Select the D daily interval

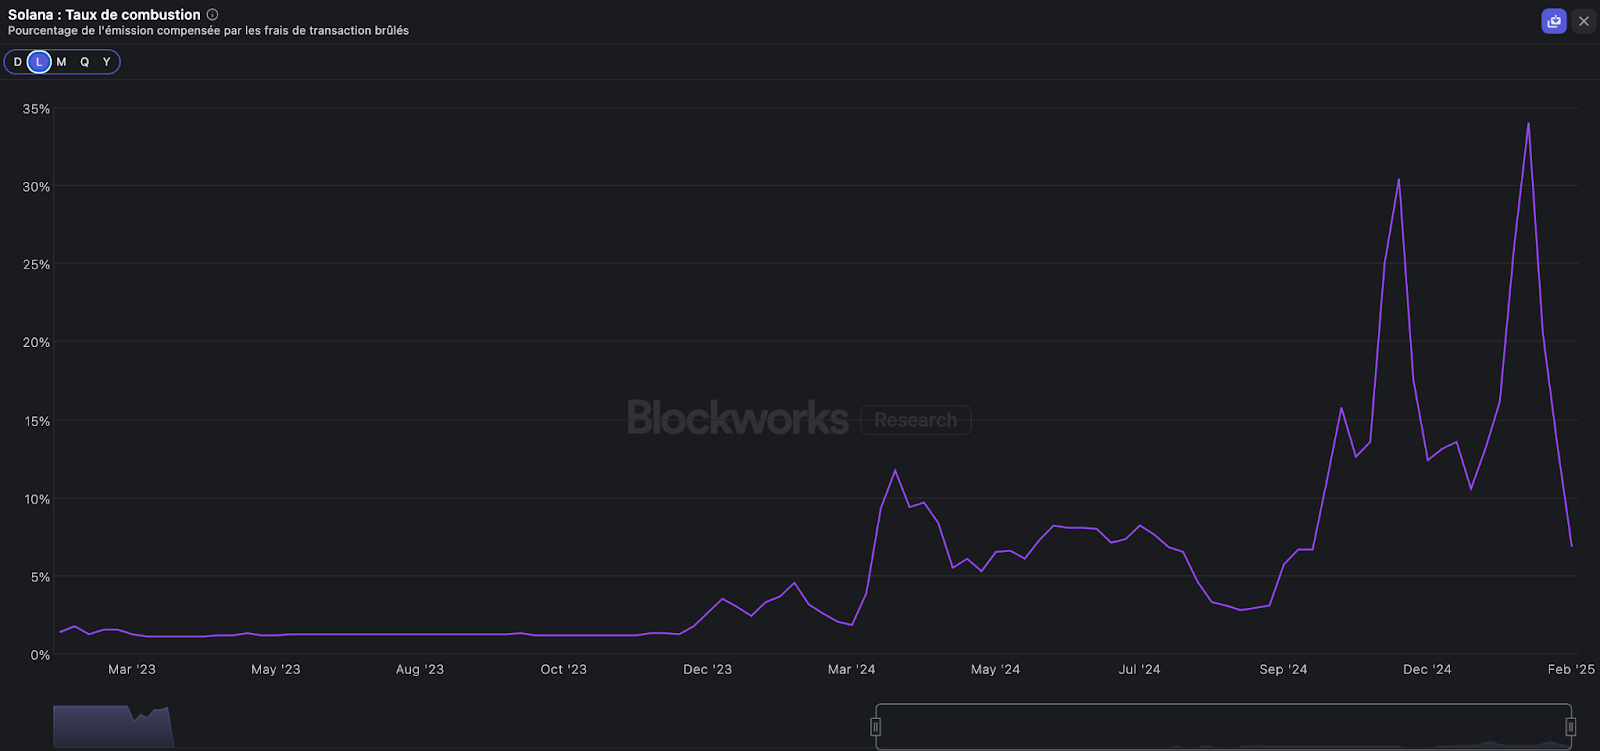17,62
